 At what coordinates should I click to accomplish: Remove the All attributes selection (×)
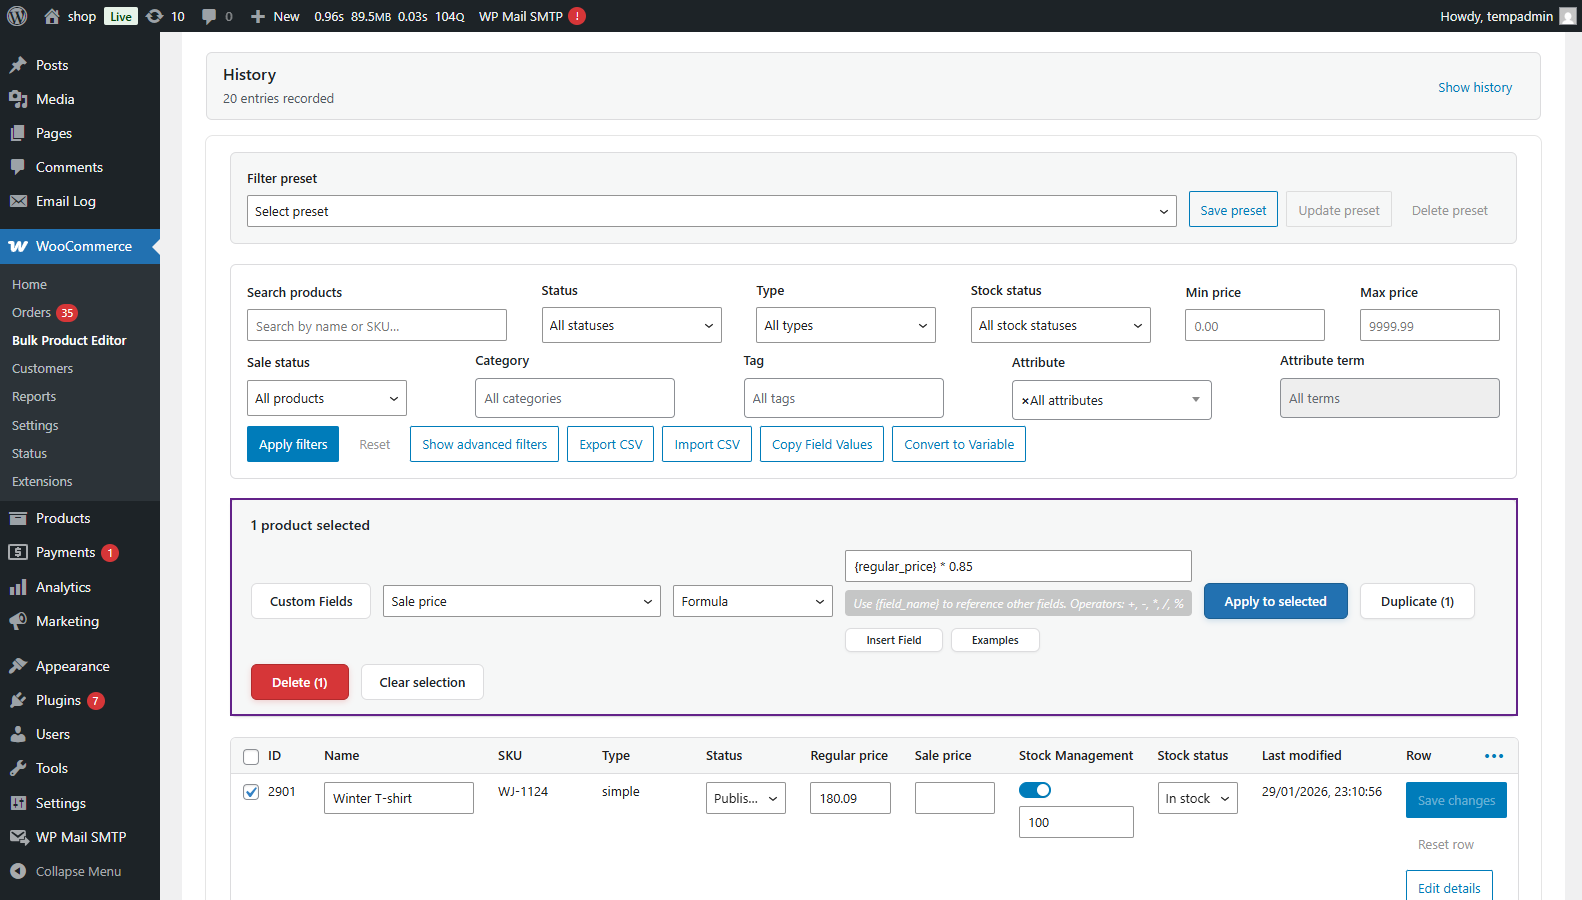1025,401
